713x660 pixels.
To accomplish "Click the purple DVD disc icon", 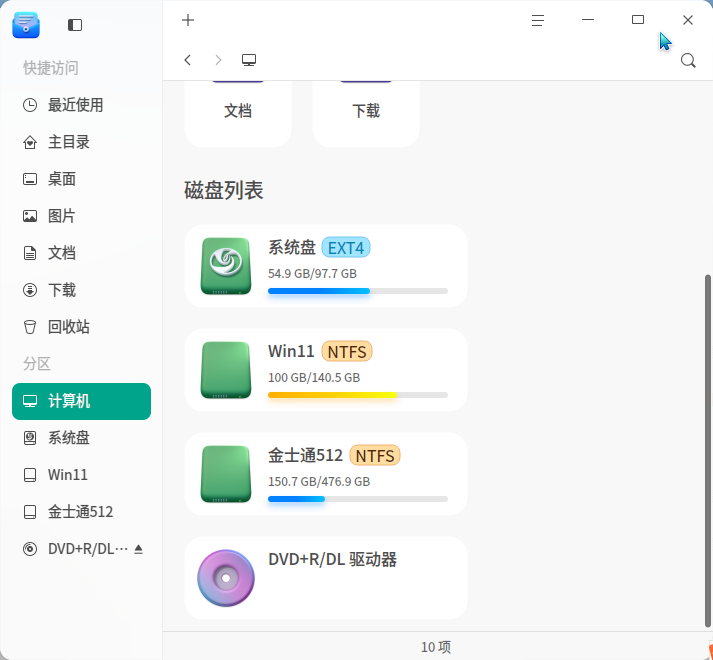I will point(226,578).
